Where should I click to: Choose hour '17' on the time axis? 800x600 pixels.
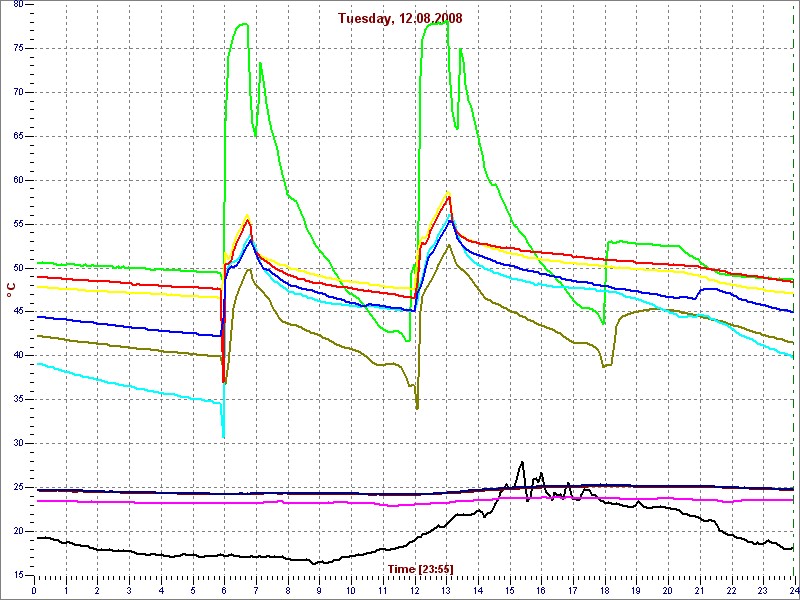point(573,590)
